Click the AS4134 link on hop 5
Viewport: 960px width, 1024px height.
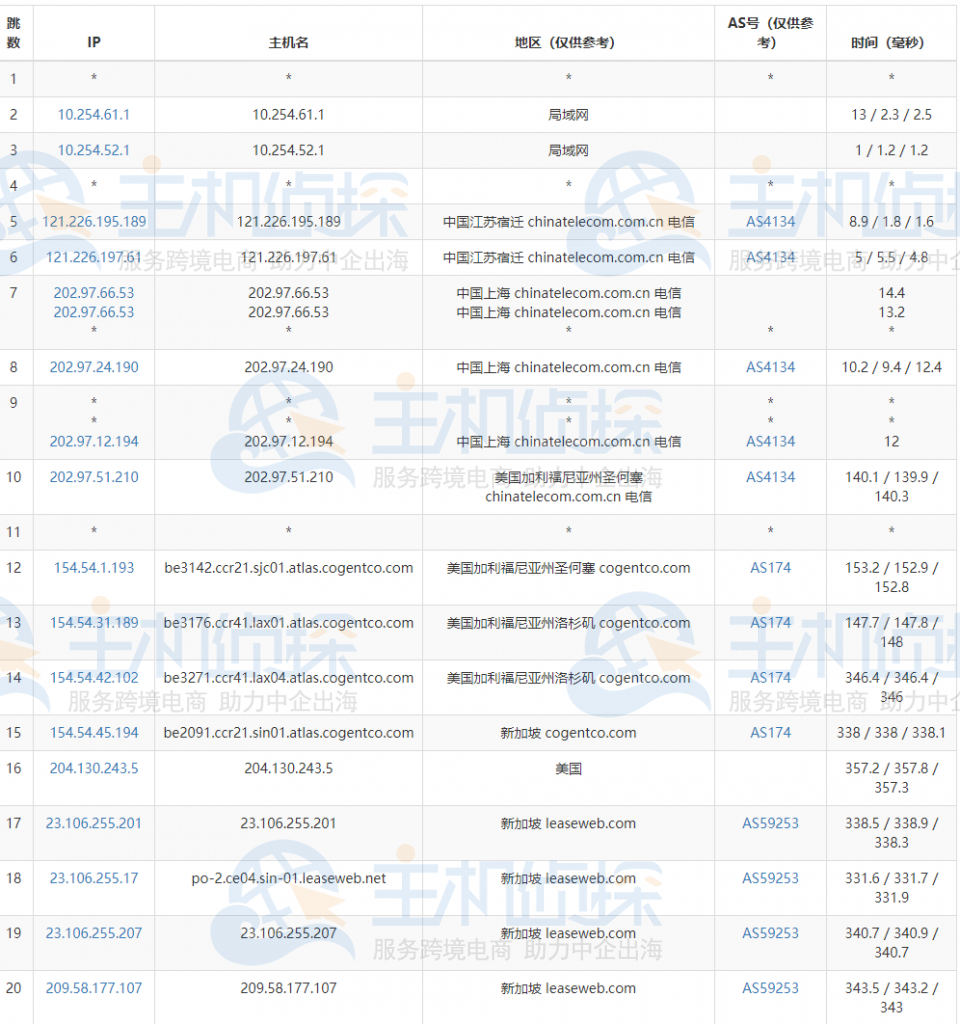(x=770, y=221)
